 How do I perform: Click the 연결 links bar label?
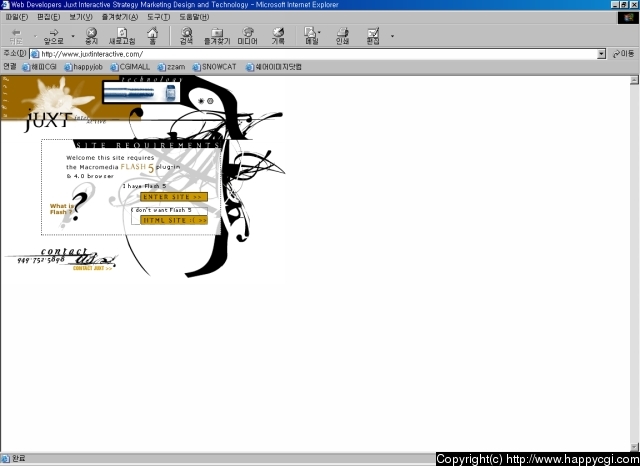coord(10,67)
